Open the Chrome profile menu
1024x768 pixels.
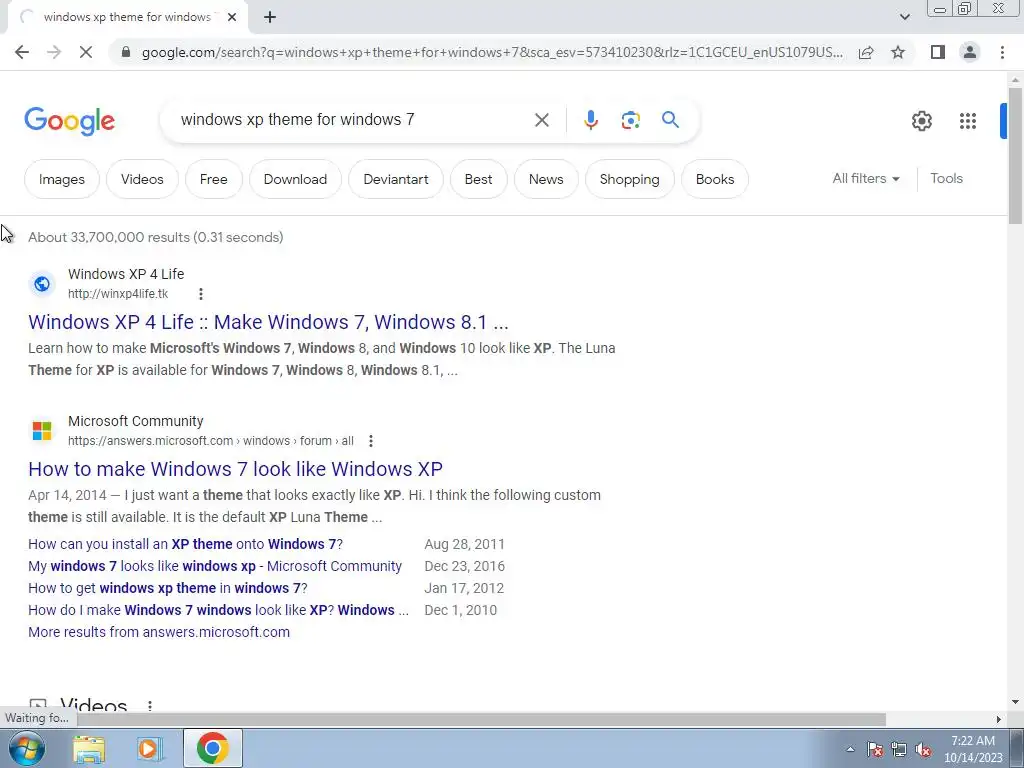(970, 52)
